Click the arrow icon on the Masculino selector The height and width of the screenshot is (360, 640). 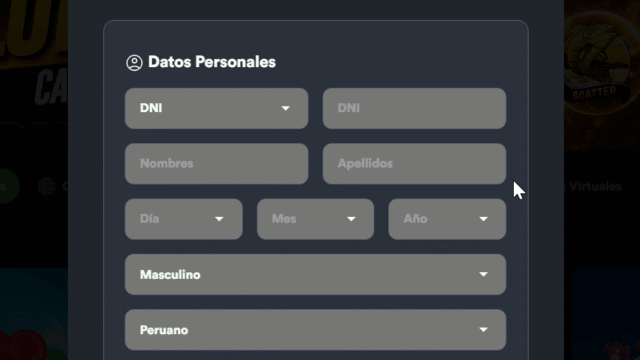pos(483,274)
